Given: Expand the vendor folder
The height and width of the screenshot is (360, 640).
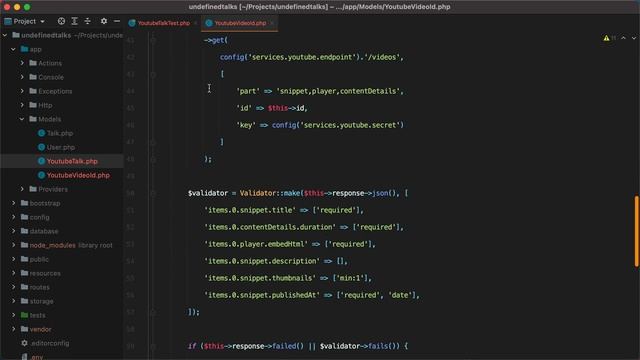Looking at the screenshot, I should click(x=14, y=329).
